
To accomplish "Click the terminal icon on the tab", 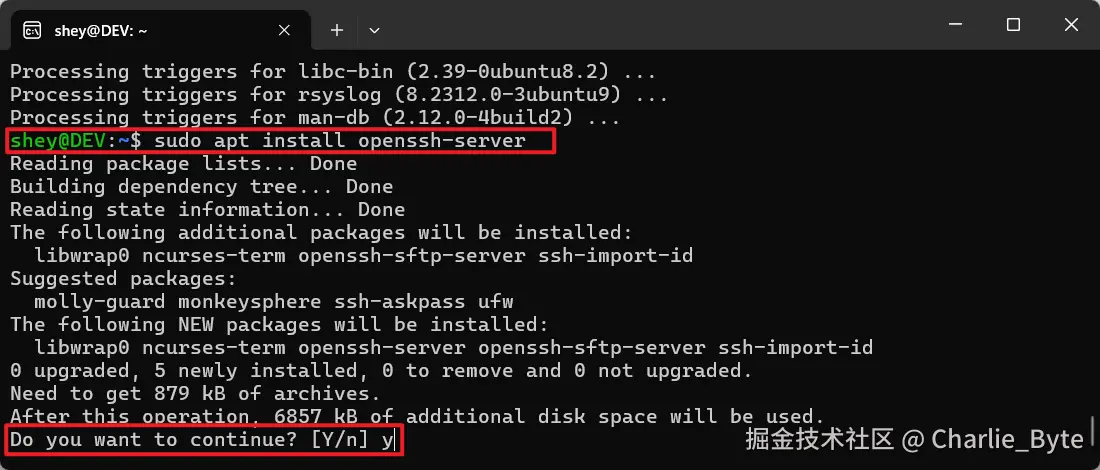I will tap(32, 30).
